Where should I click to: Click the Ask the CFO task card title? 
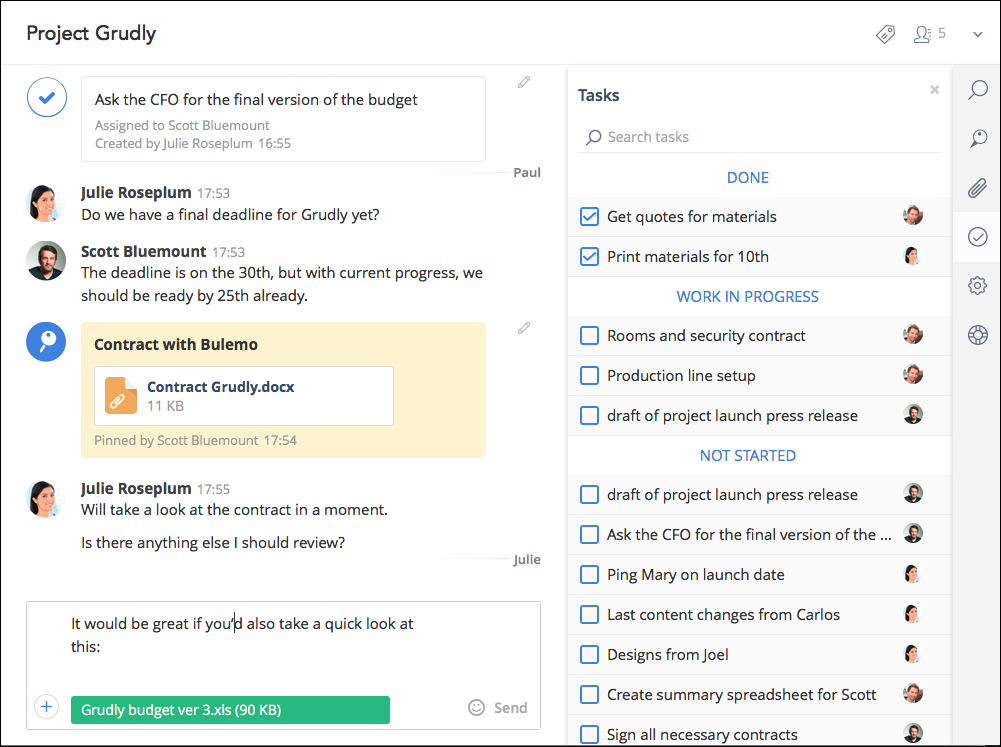pyautogui.click(x=256, y=100)
